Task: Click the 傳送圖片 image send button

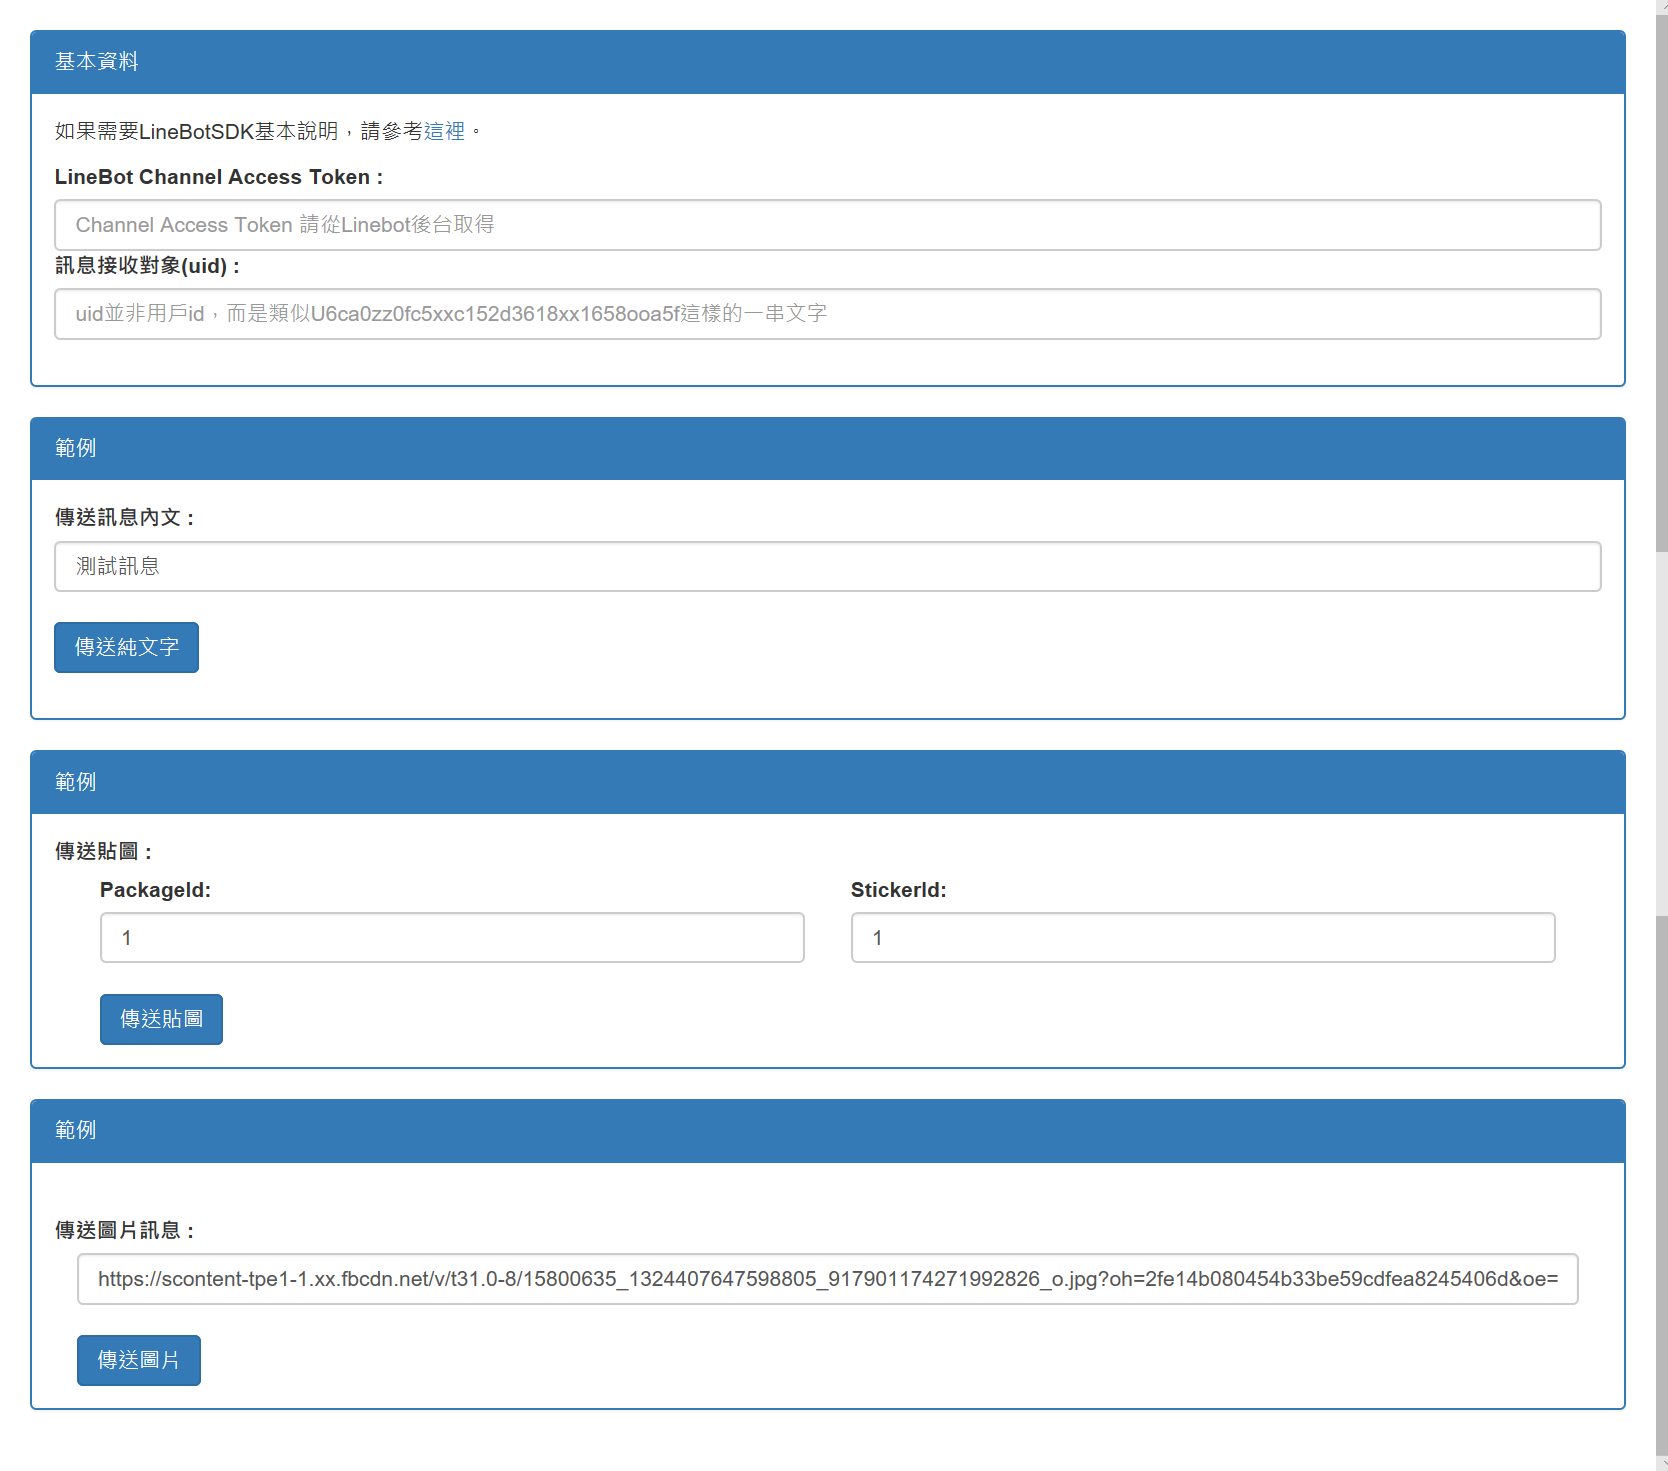Action: [x=138, y=1360]
